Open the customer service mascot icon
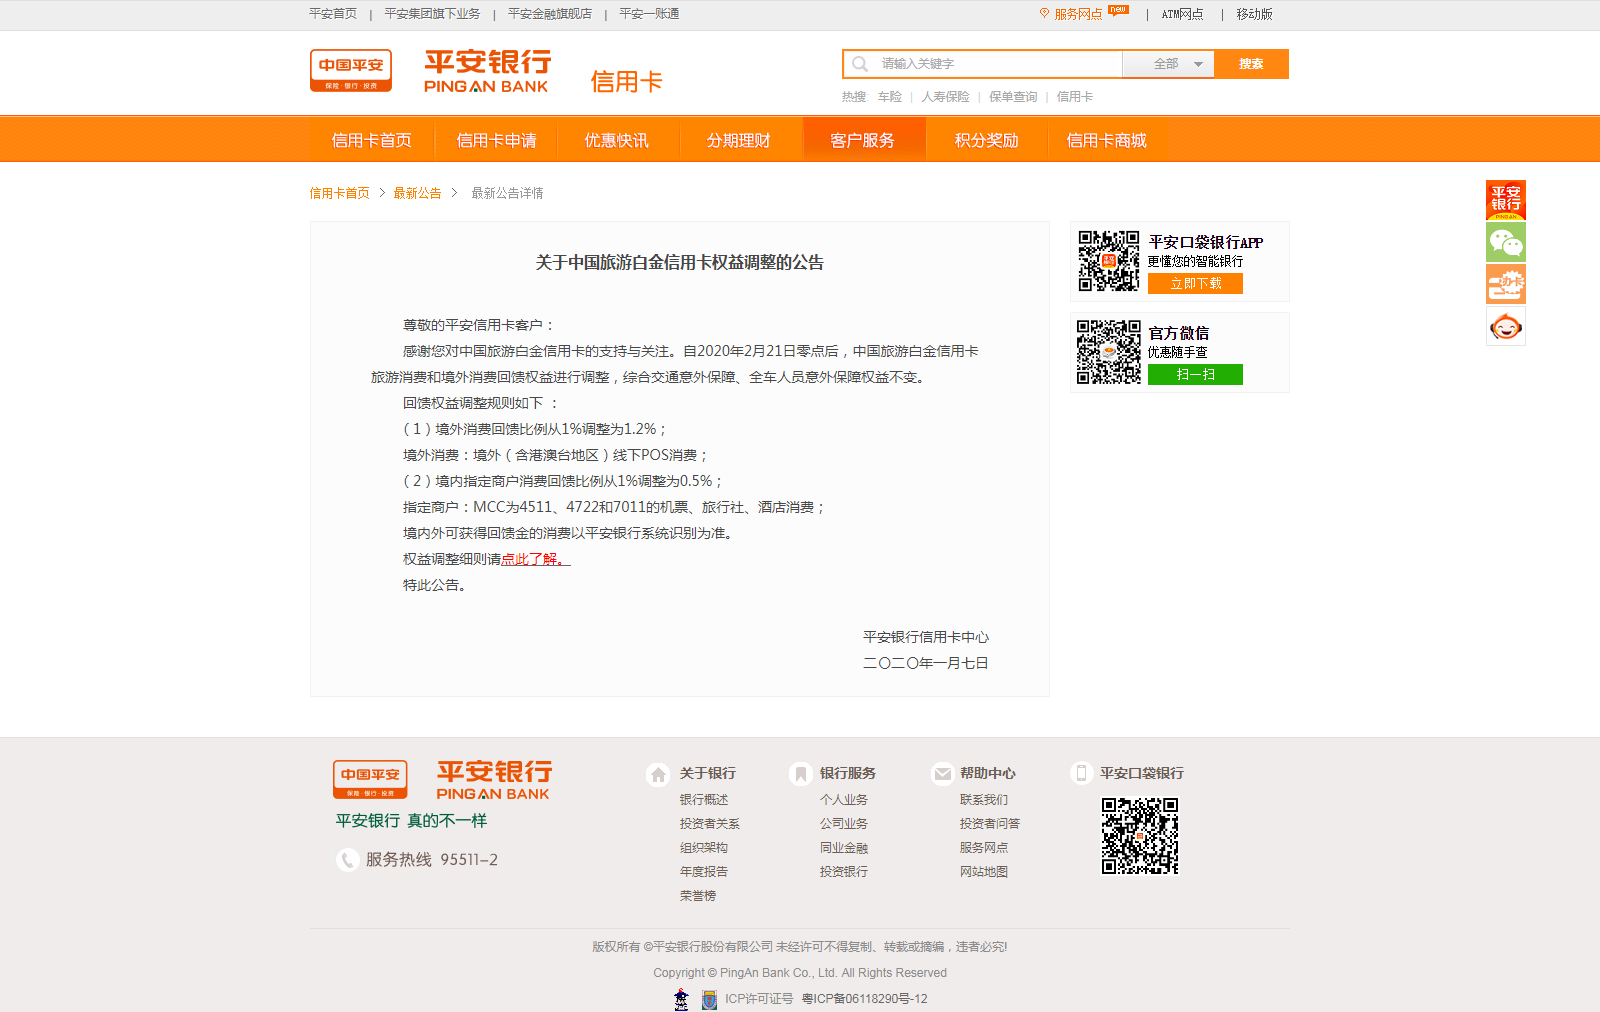1600x1012 pixels. click(1505, 326)
